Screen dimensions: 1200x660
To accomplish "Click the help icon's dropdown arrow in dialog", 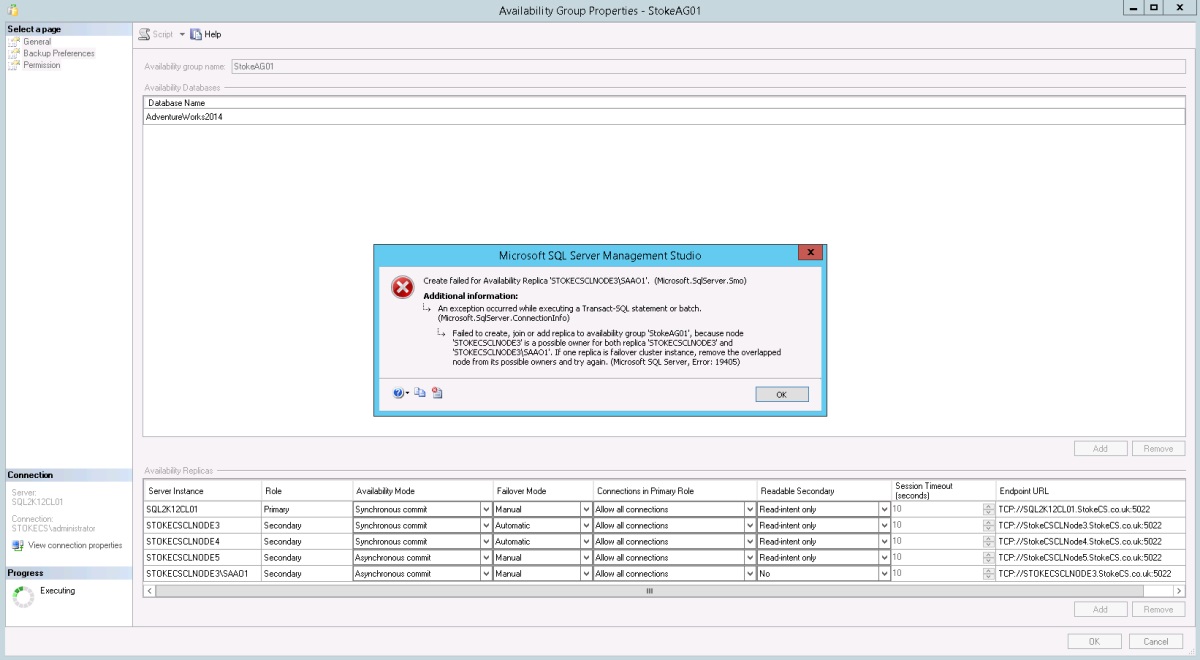I will click(408, 393).
